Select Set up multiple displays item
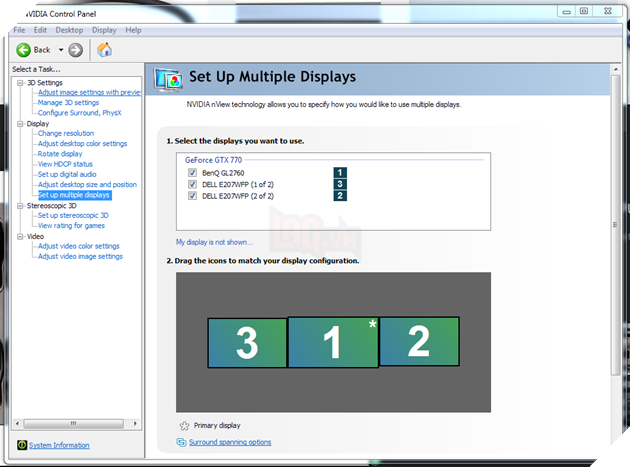Viewport: 630px width, 467px height. pyautogui.click(x=74, y=195)
